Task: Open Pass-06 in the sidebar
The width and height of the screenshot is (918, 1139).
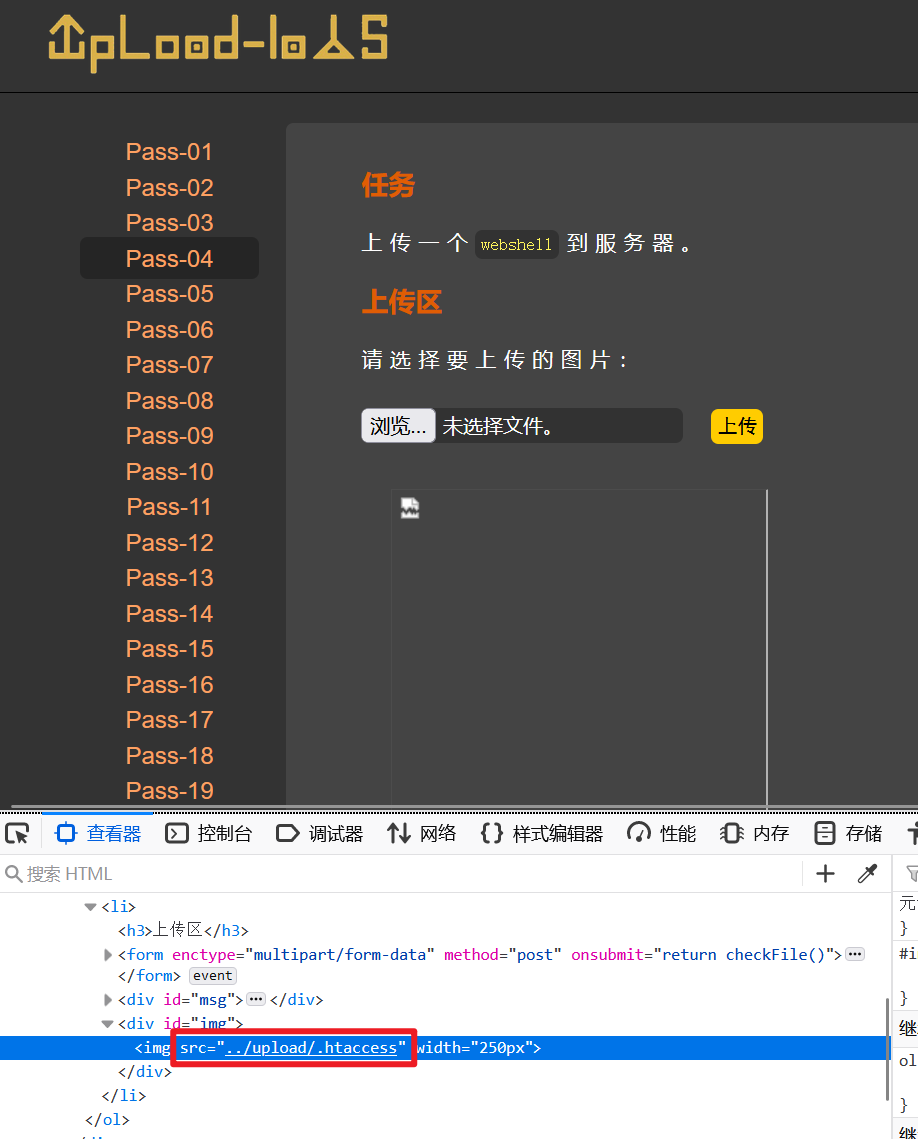Action: coord(169,329)
